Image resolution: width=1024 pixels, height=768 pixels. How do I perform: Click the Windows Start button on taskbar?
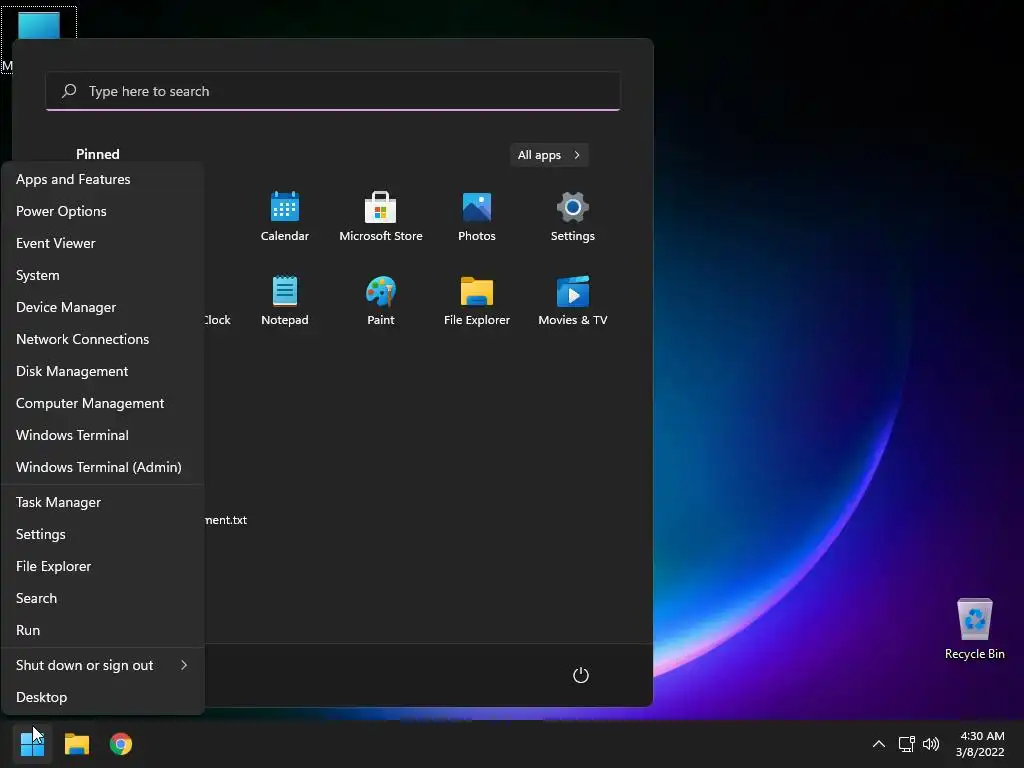click(32, 744)
